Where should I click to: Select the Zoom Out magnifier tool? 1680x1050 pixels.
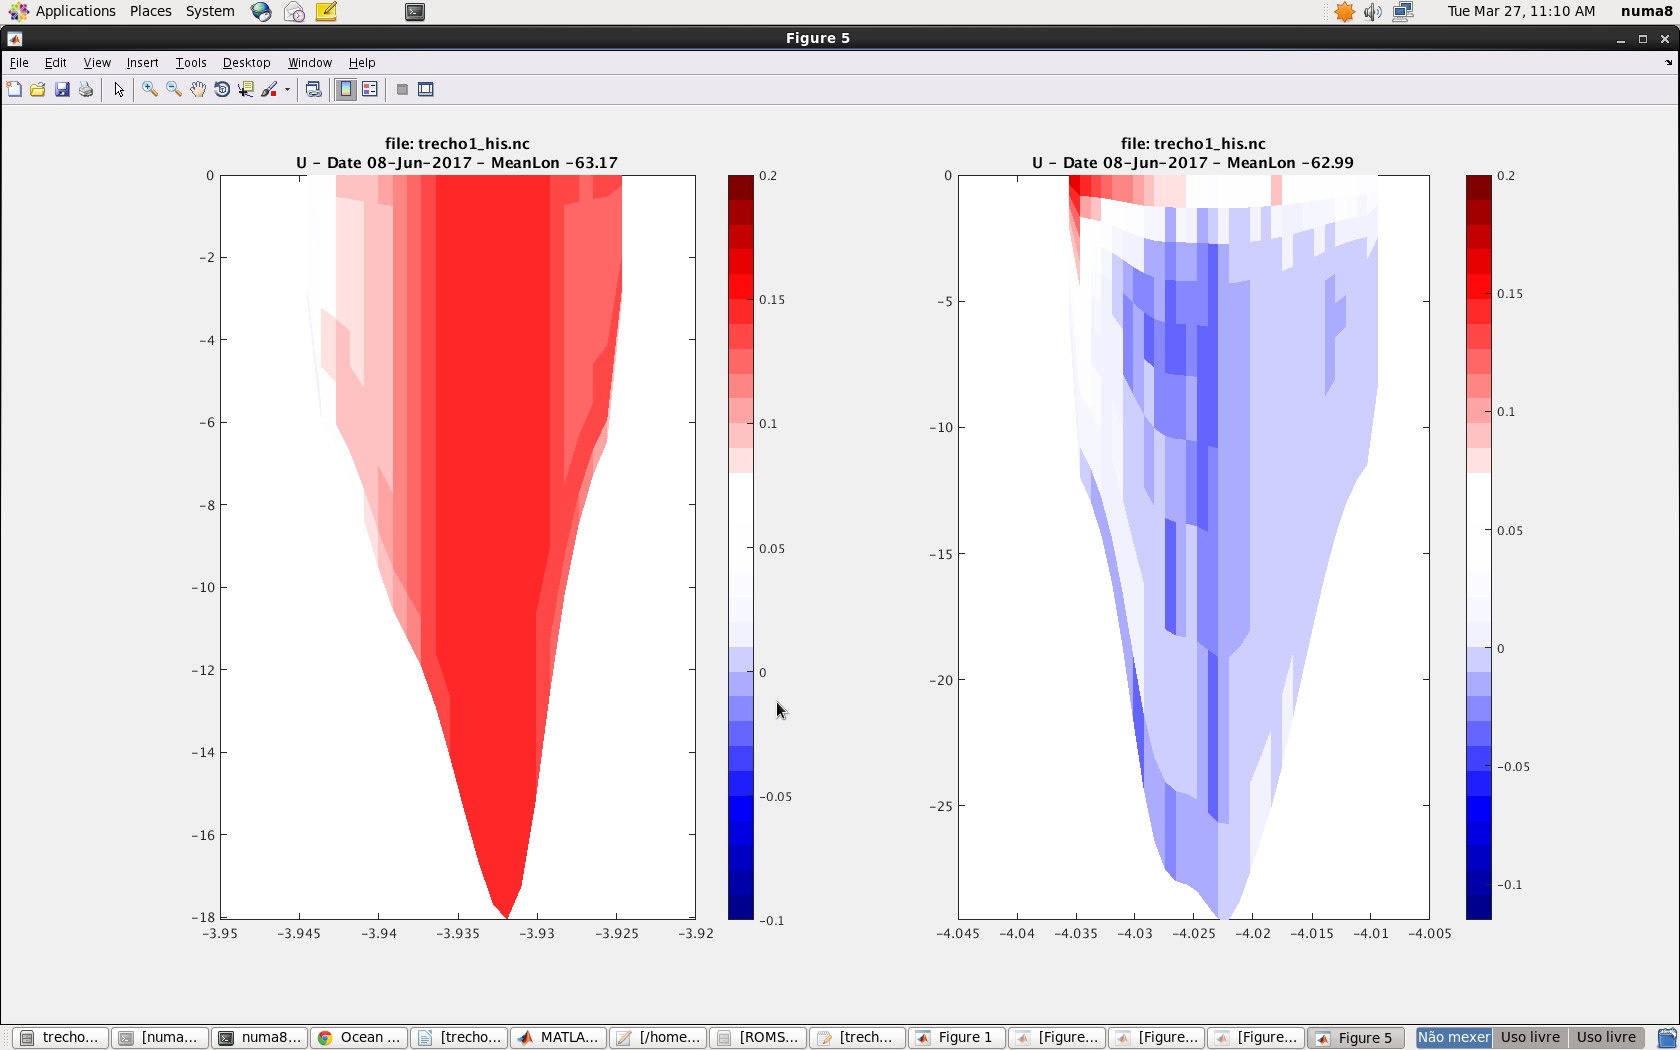tap(174, 90)
